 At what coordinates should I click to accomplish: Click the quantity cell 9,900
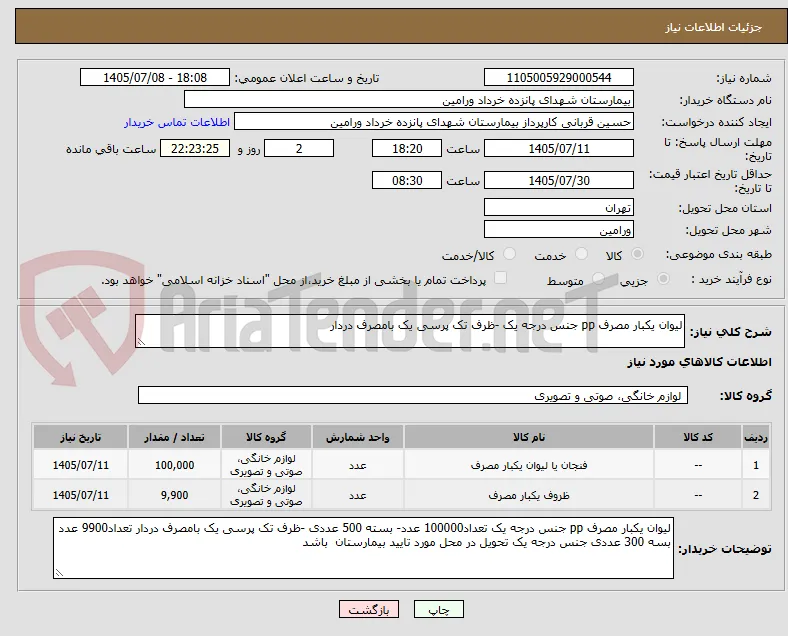pos(174,495)
